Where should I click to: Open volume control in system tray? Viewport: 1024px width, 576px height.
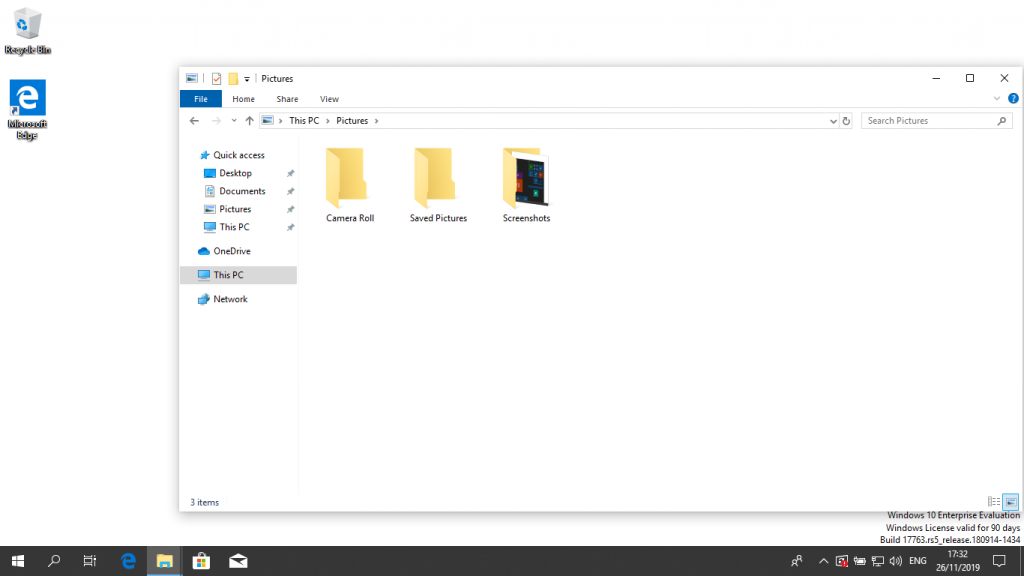click(895, 561)
